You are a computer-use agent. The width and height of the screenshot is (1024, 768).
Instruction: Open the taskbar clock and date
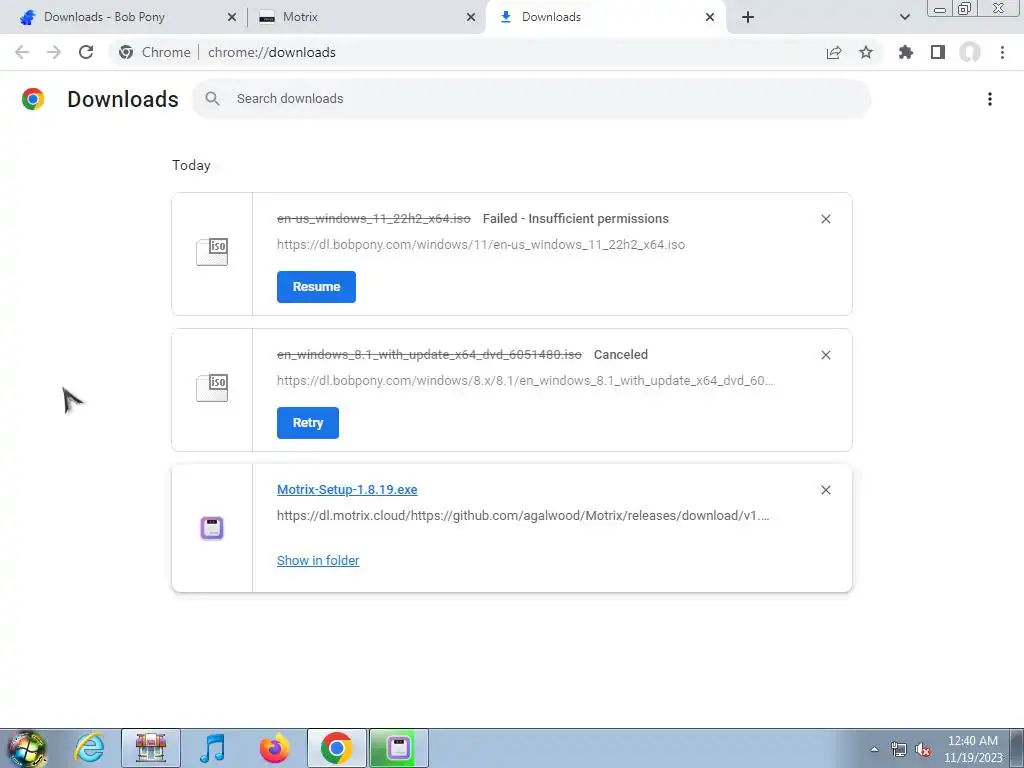tap(973, 749)
